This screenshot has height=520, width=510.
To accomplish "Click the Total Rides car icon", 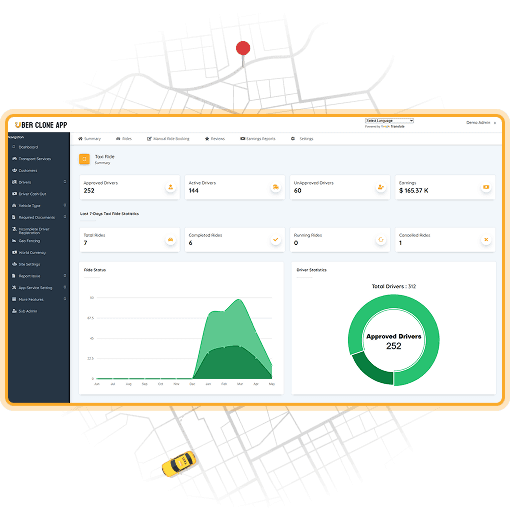I will click(x=171, y=239).
